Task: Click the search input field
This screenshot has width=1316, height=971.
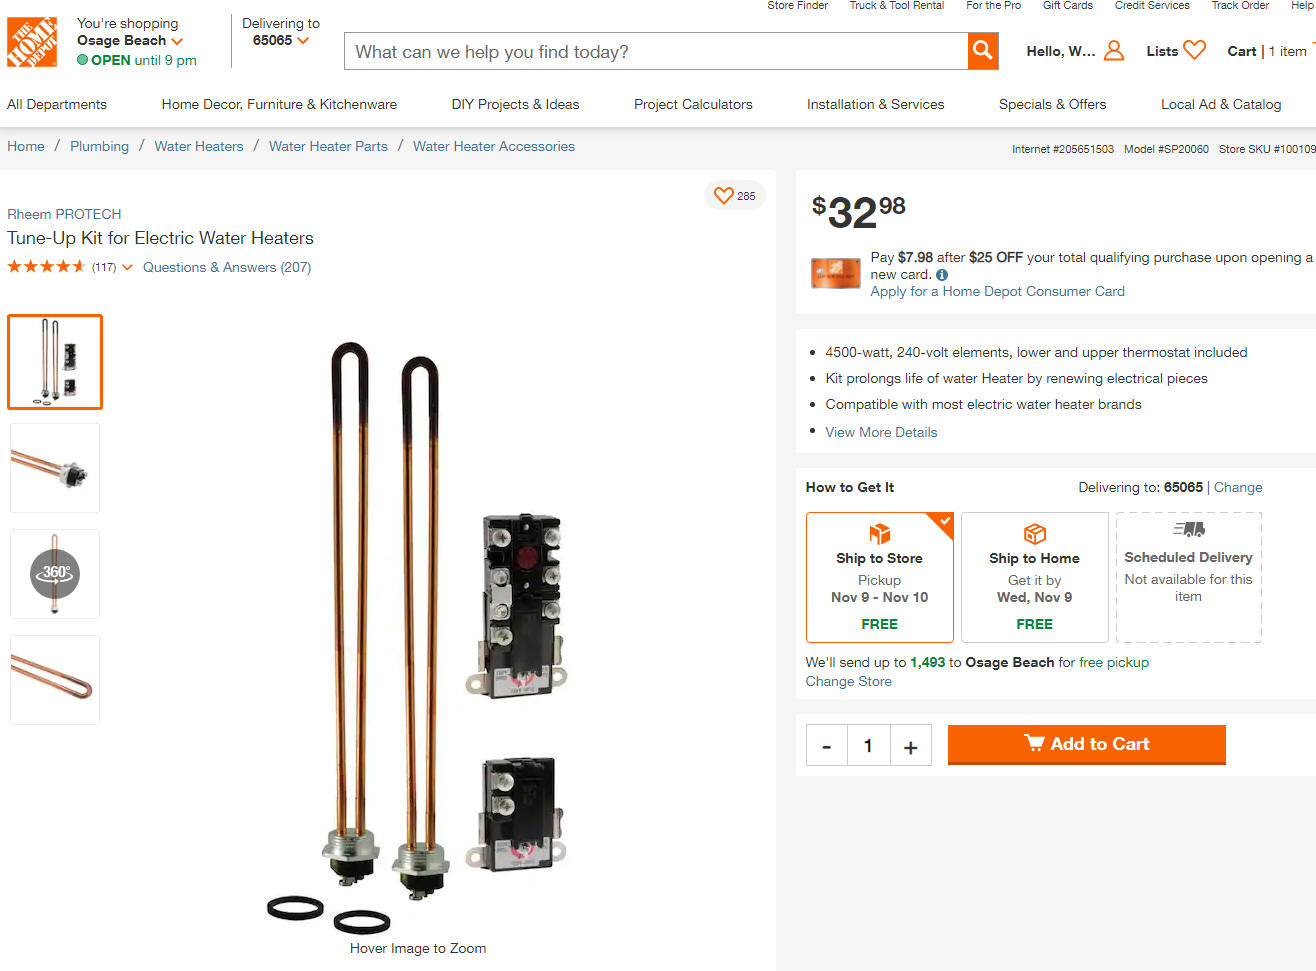Action: (656, 51)
